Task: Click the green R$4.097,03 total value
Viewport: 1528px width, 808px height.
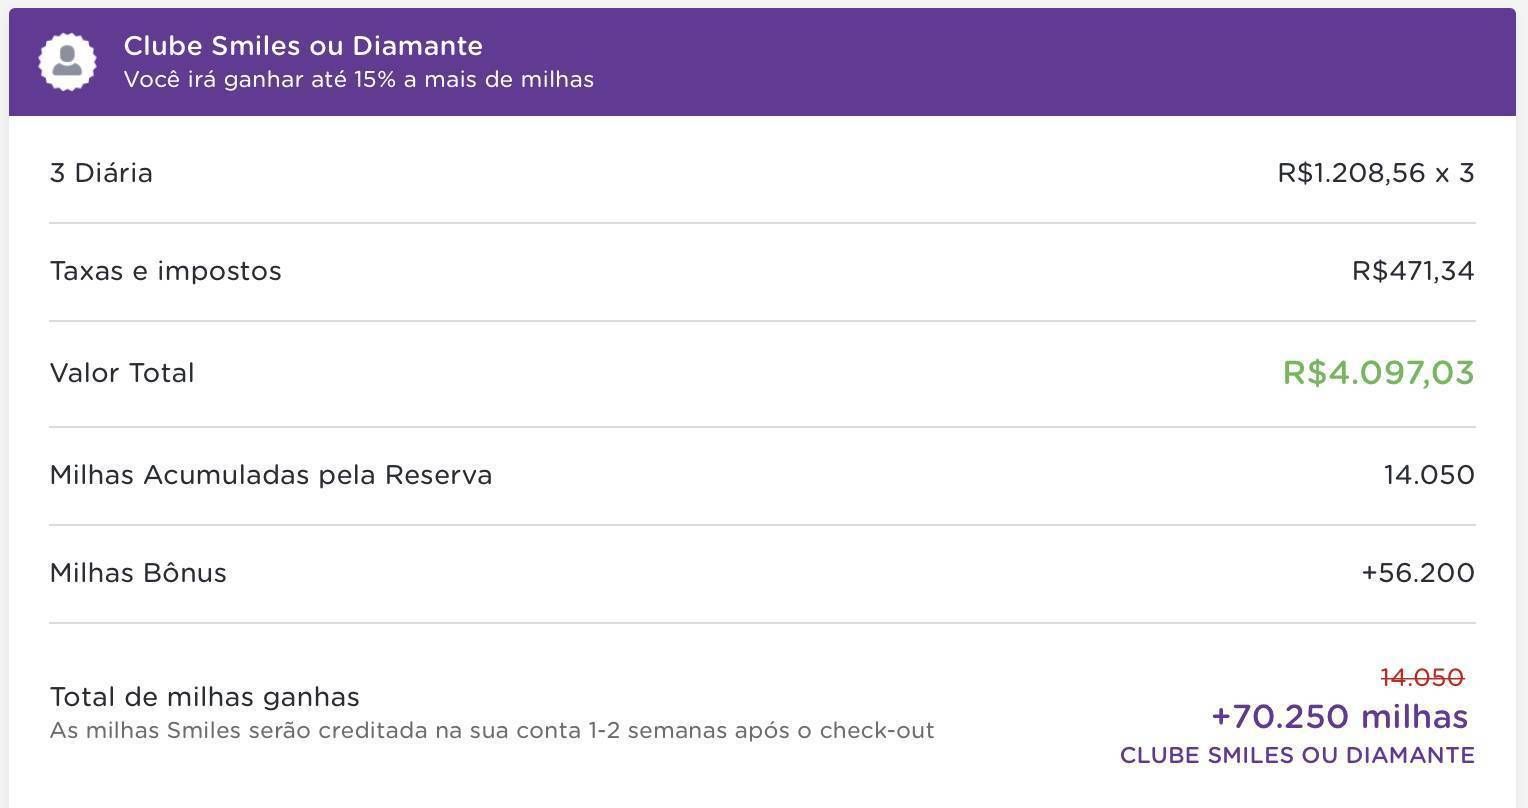Action: [x=1379, y=373]
